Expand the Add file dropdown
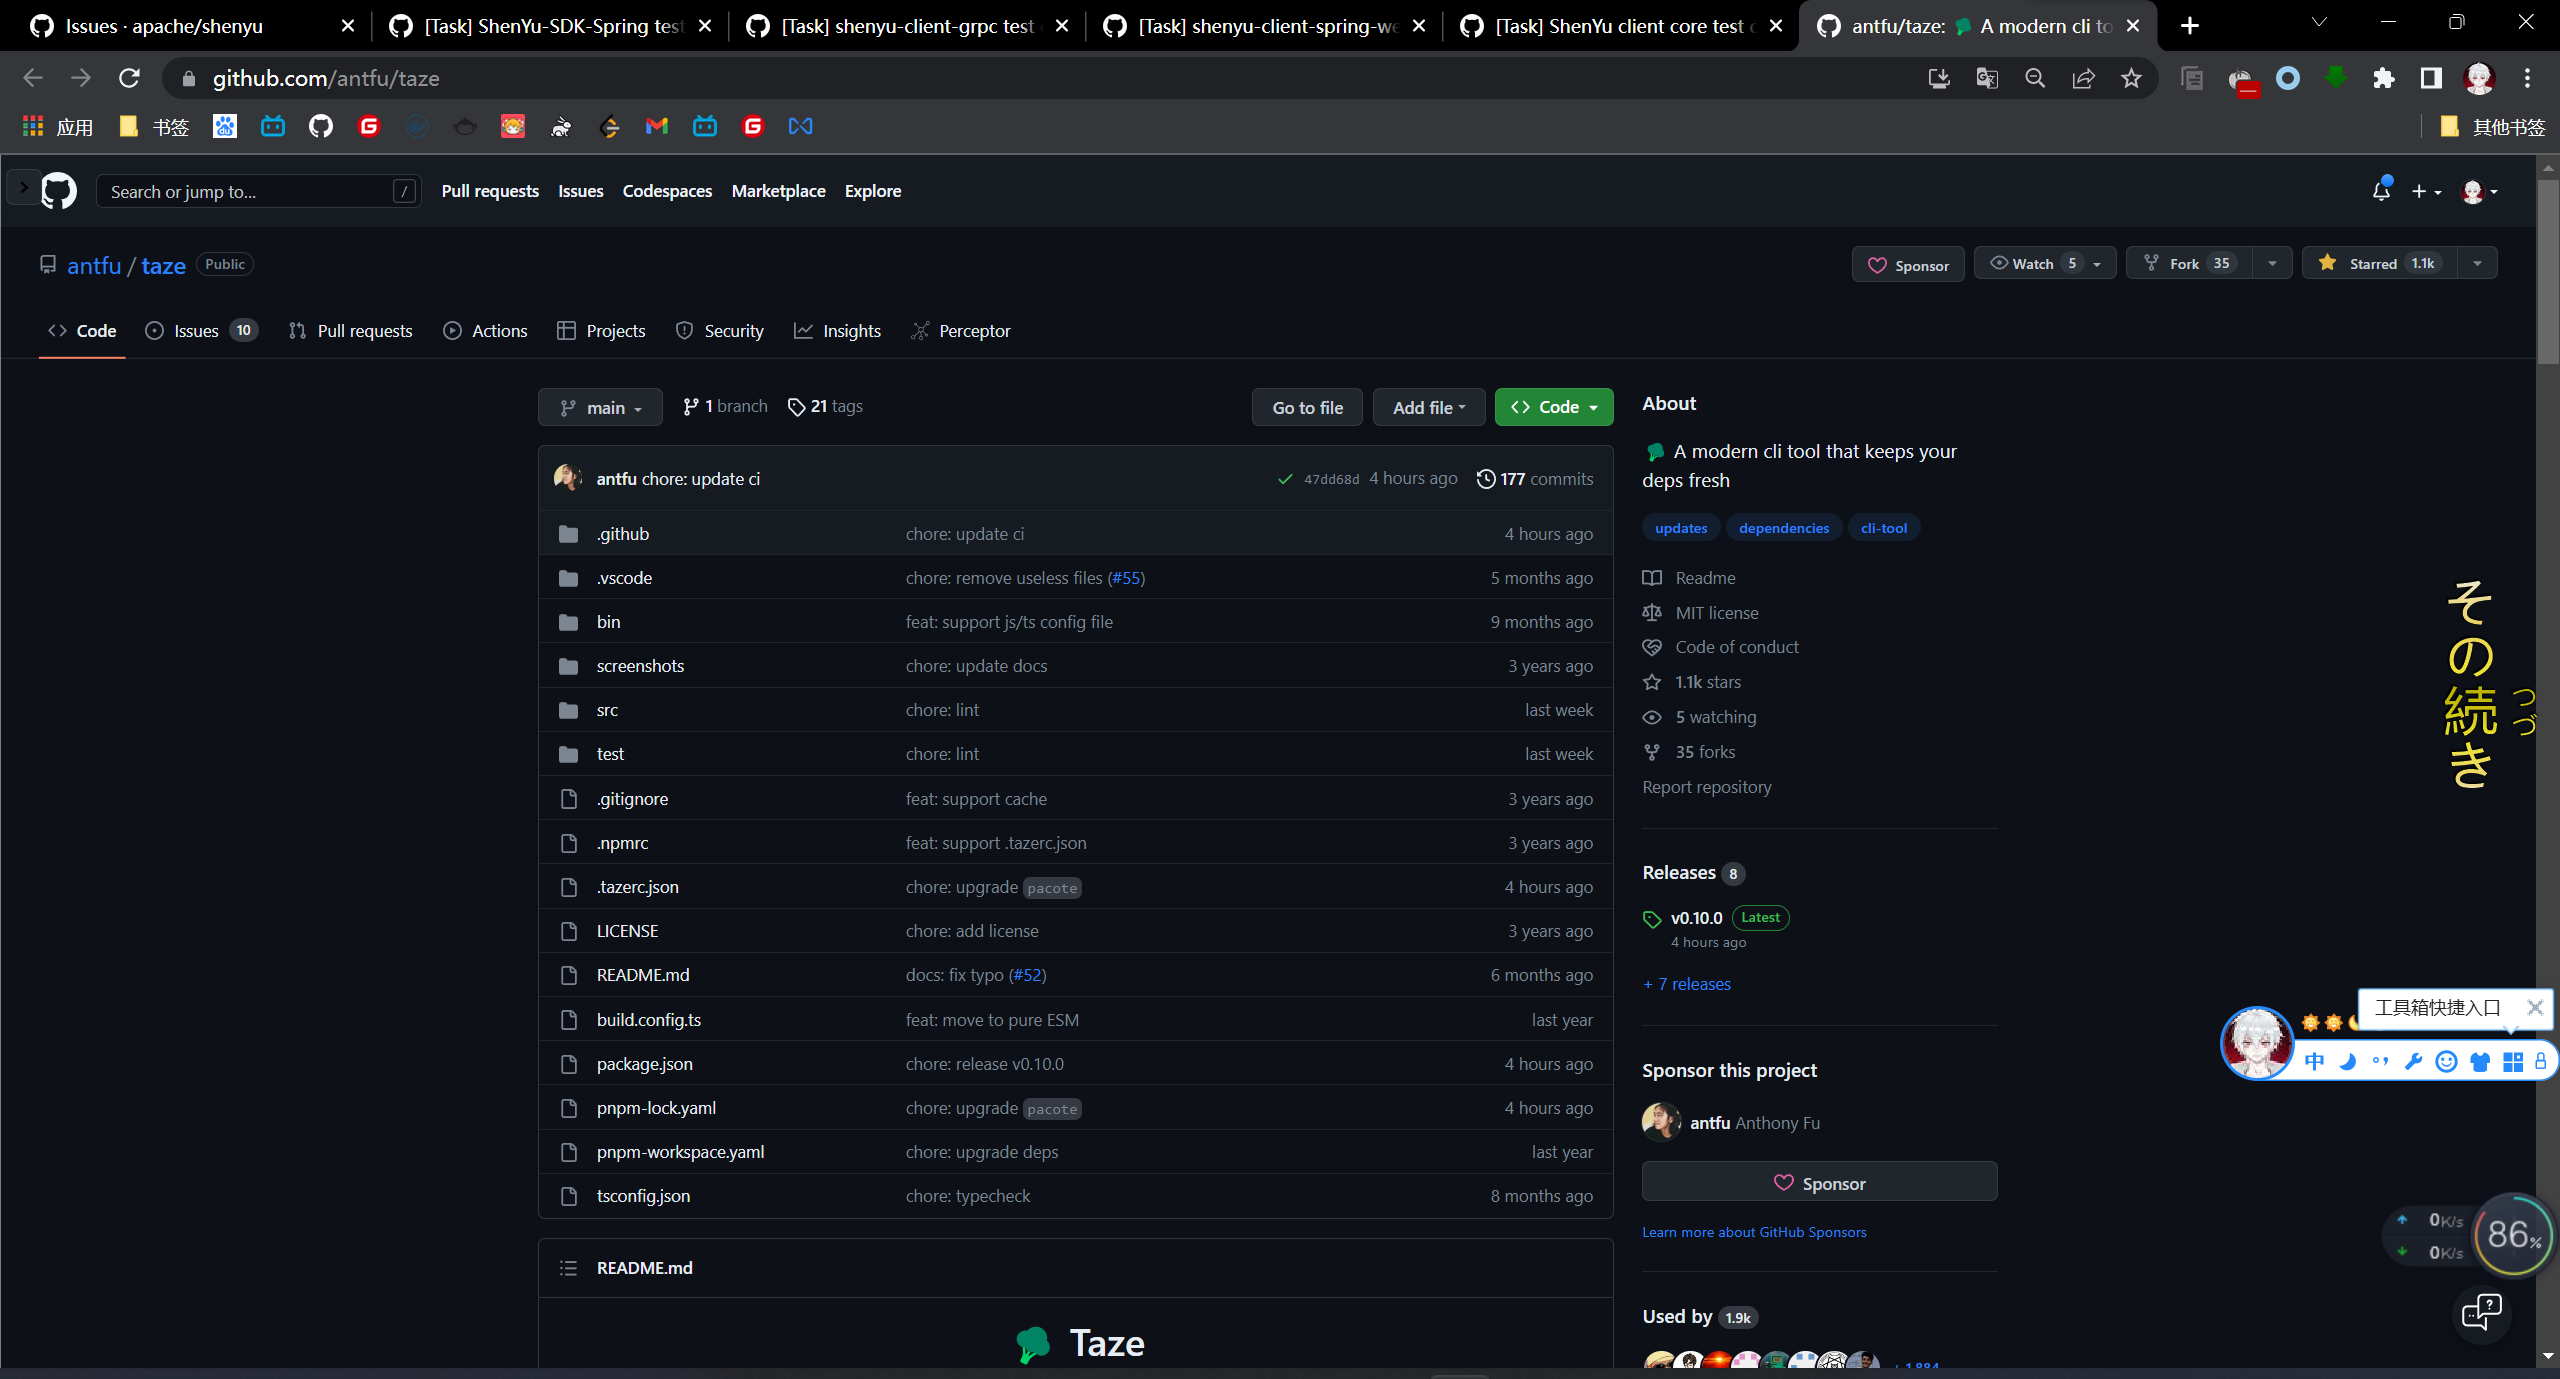2560x1379 pixels. tap(1428, 407)
